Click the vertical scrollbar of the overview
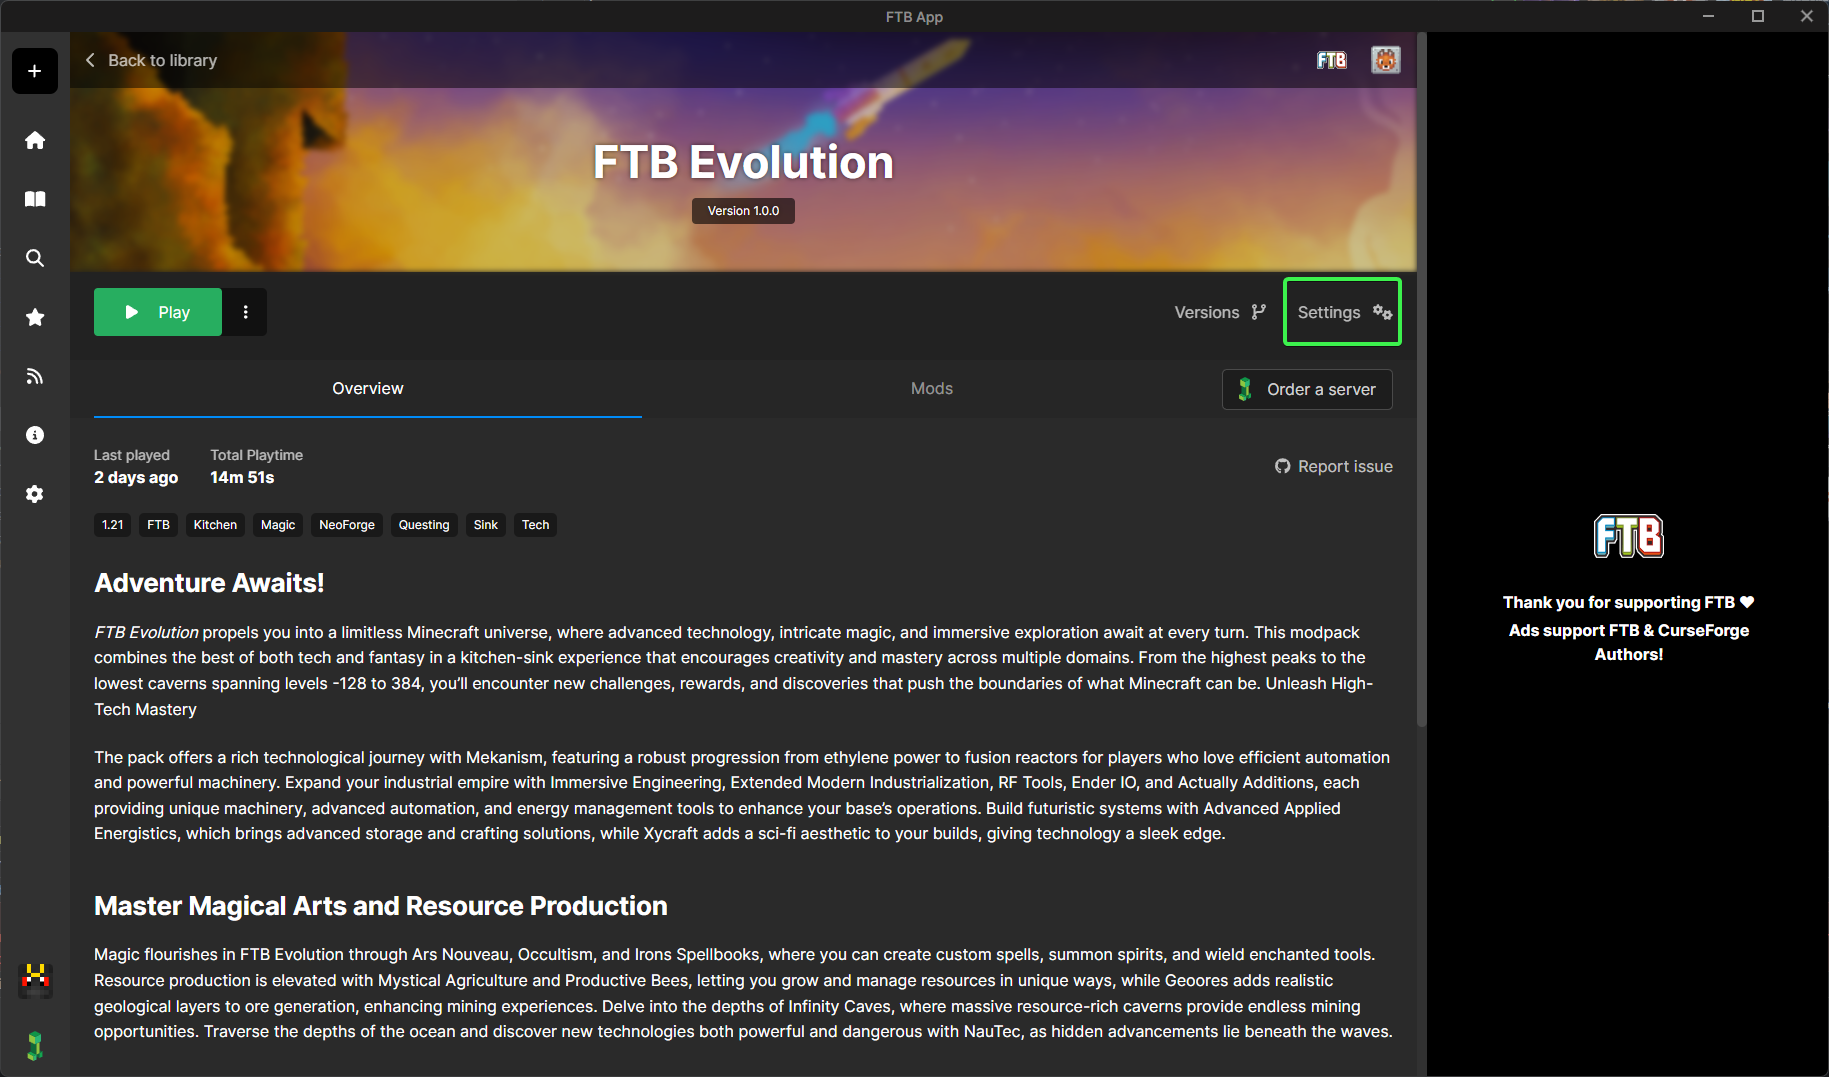The width and height of the screenshot is (1829, 1077). click(x=1421, y=380)
